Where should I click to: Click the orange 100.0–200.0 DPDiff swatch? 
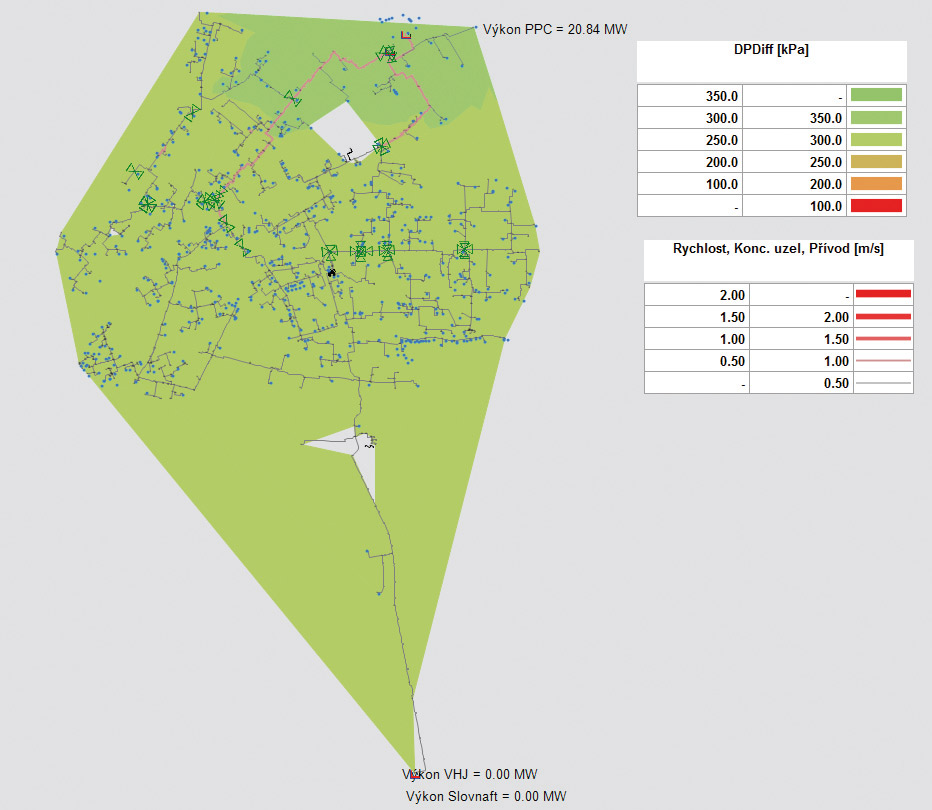875,184
